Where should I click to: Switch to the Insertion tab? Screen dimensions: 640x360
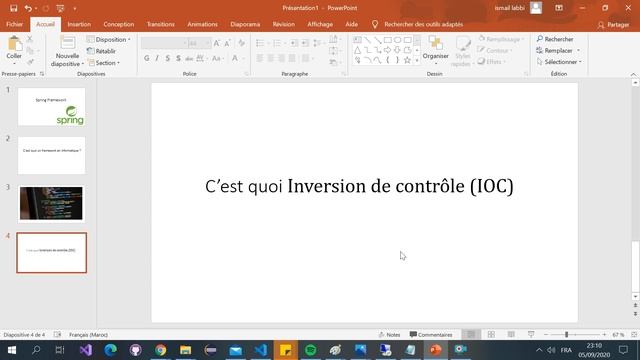point(79,24)
